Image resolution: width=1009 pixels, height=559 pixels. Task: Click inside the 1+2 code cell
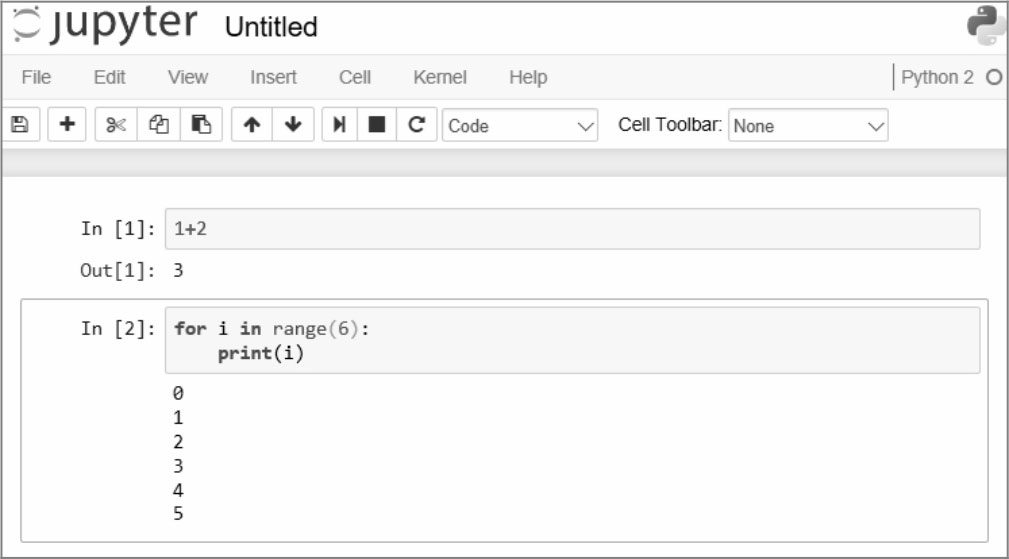(573, 228)
